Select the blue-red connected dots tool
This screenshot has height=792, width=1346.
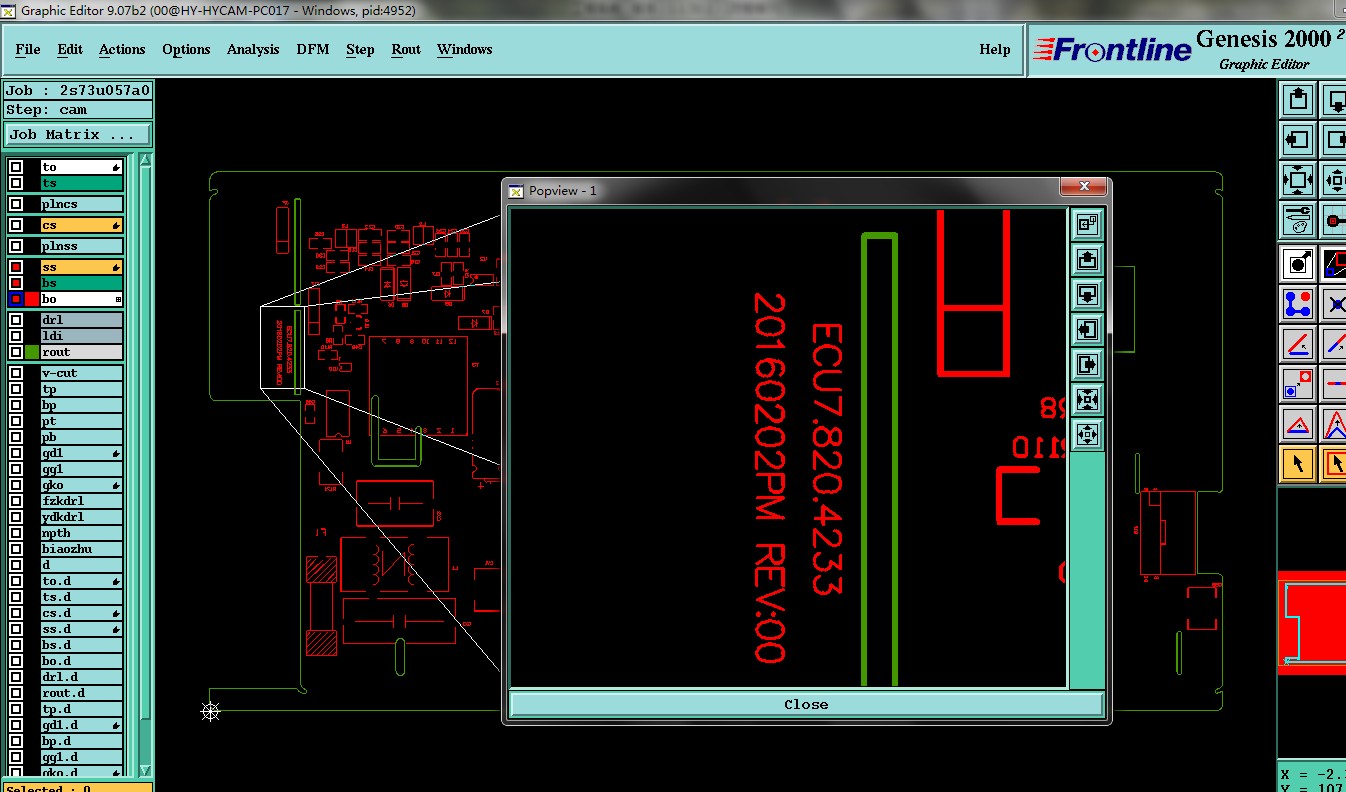pos(1298,302)
